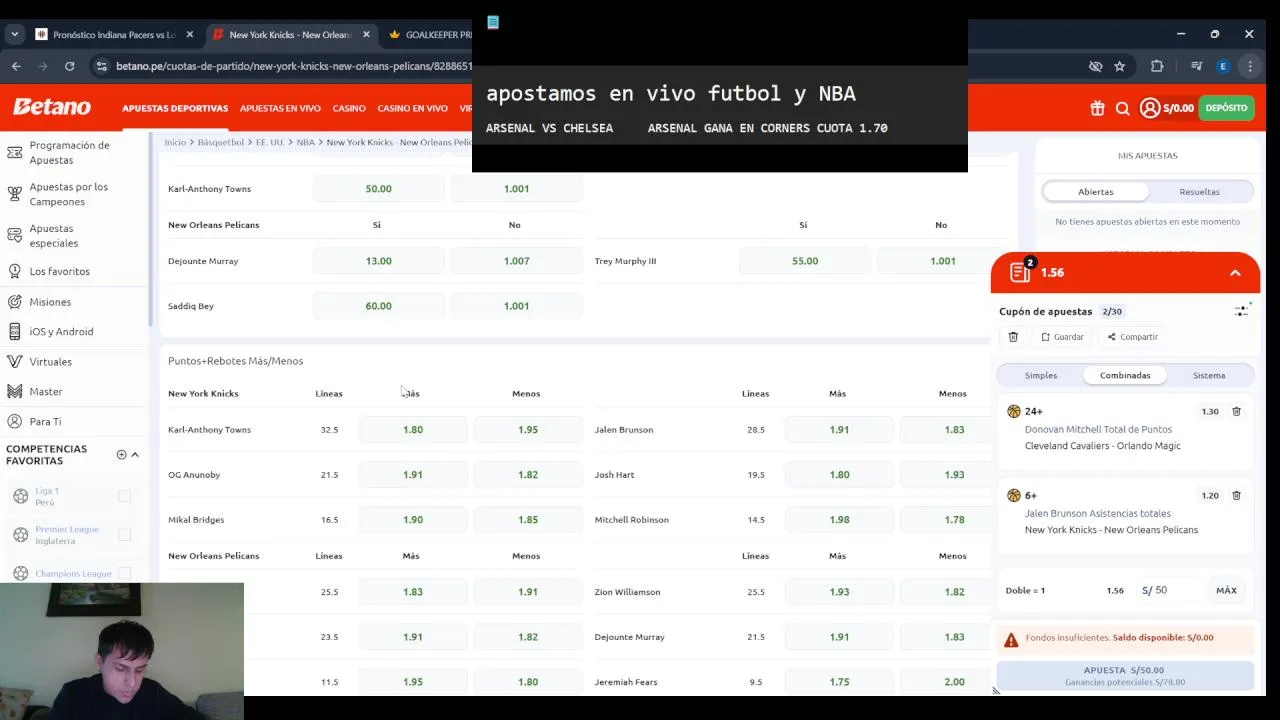Remove the Donovan Mitchell bet via trash icon
The height and width of the screenshot is (720, 1280).
(1236, 411)
